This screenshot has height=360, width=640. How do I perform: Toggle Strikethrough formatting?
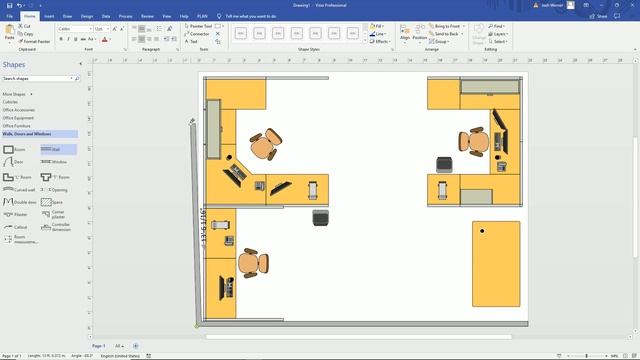[83, 39]
